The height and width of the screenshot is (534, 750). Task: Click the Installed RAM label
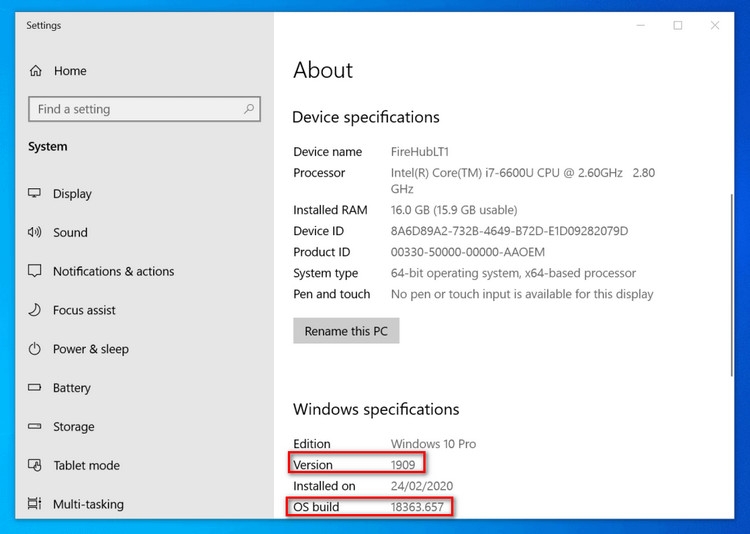click(331, 210)
